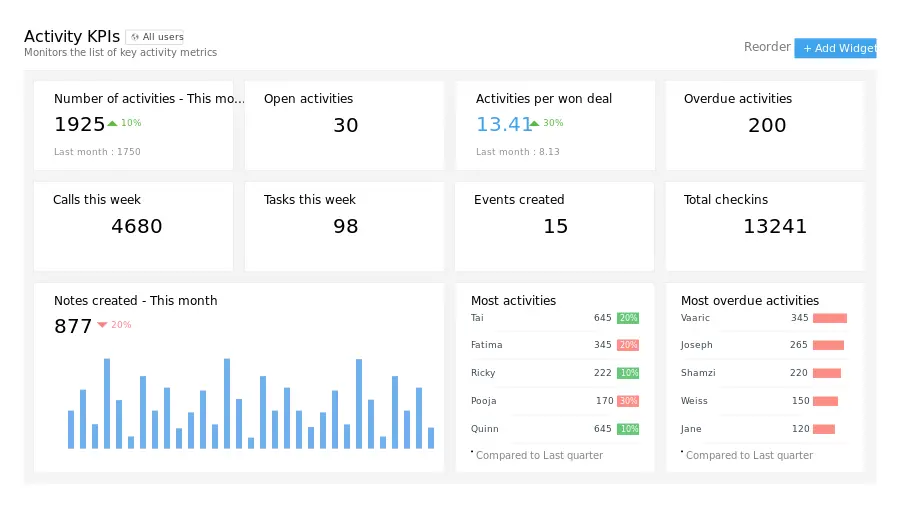This screenshot has height=510, width=900.
Task: Click Pooja's red 30% badge
Action: [628, 401]
